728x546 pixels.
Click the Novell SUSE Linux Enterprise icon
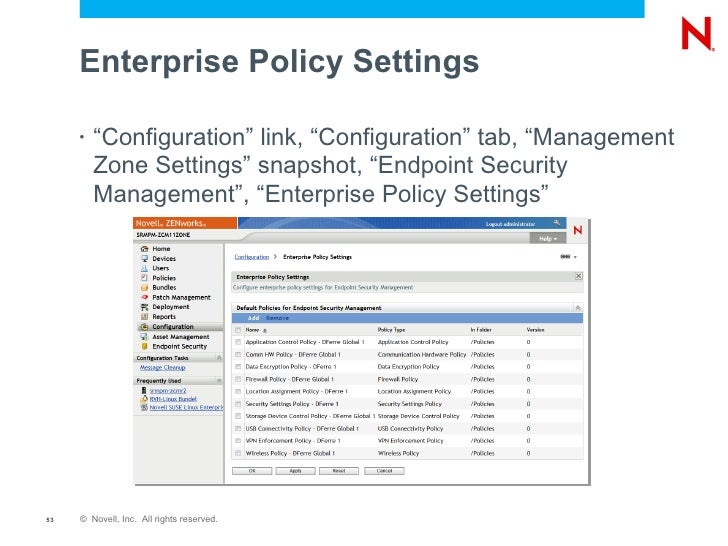(x=144, y=407)
